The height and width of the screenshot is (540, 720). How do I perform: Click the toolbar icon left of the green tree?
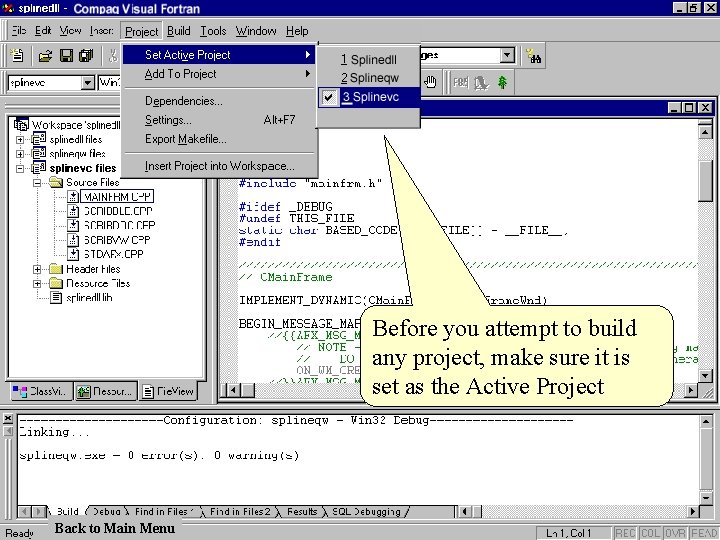[x=481, y=83]
